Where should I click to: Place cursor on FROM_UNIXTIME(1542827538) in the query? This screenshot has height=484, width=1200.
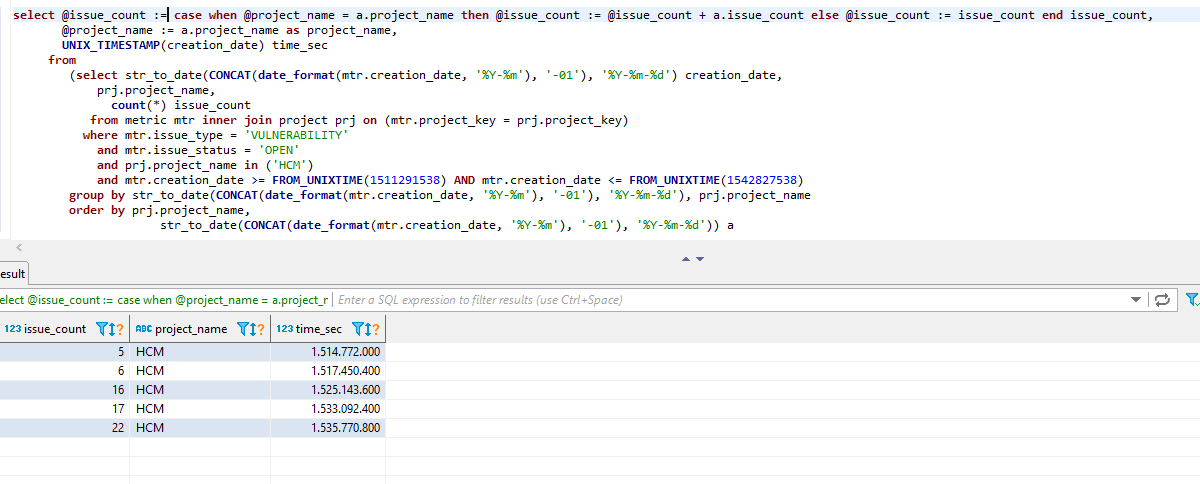(716, 180)
